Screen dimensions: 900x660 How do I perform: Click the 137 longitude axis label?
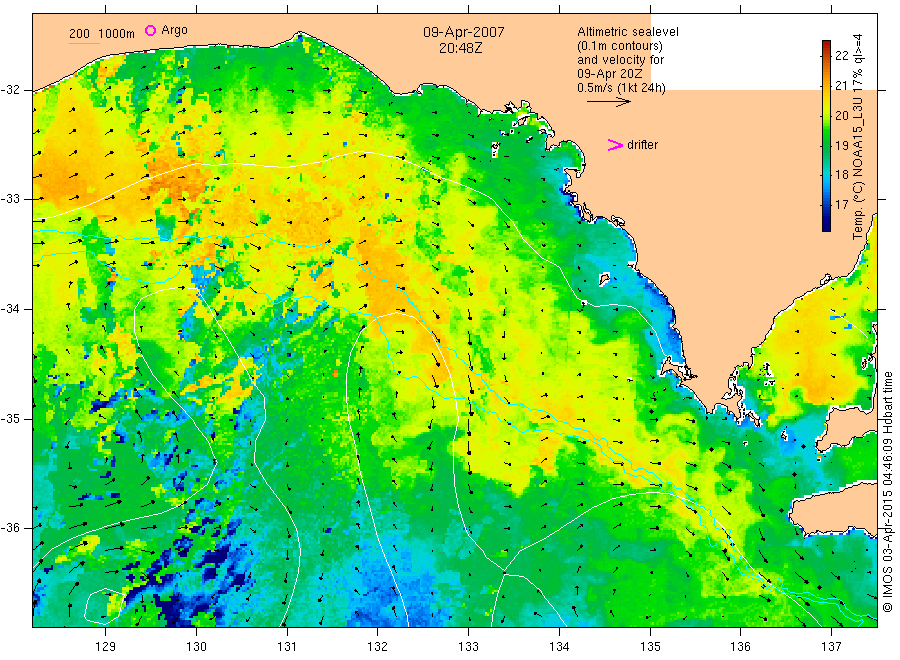coord(831,647)
